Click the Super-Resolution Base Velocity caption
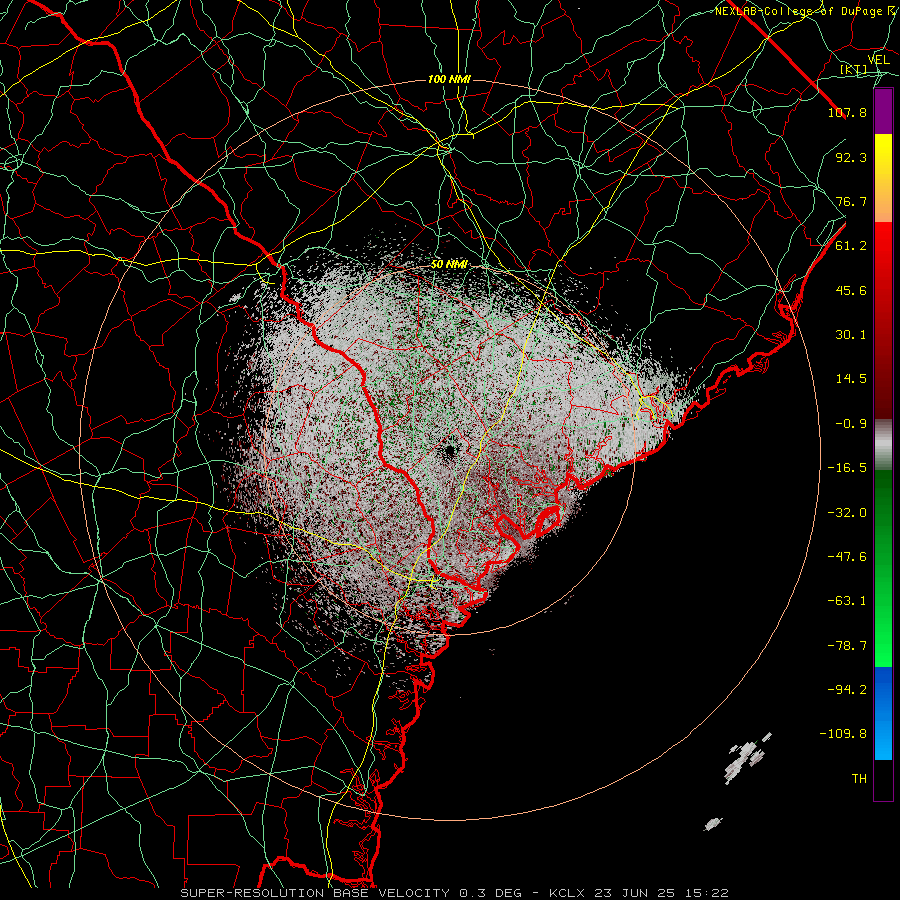The height and width of the screenshot is (900, 900). [455, 893]
